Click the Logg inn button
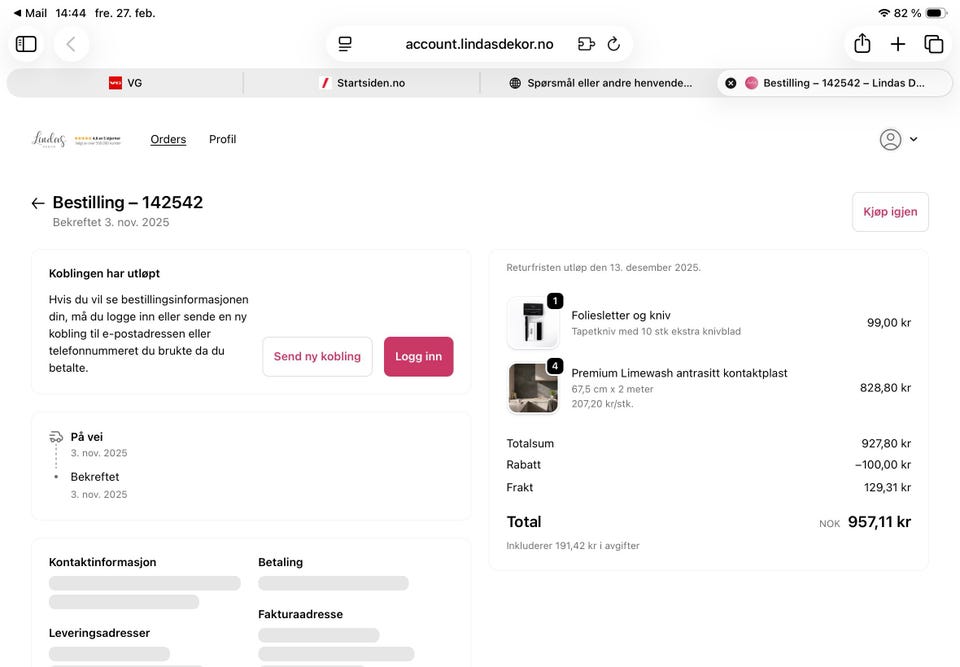960x667 pixels. (418, 356)
